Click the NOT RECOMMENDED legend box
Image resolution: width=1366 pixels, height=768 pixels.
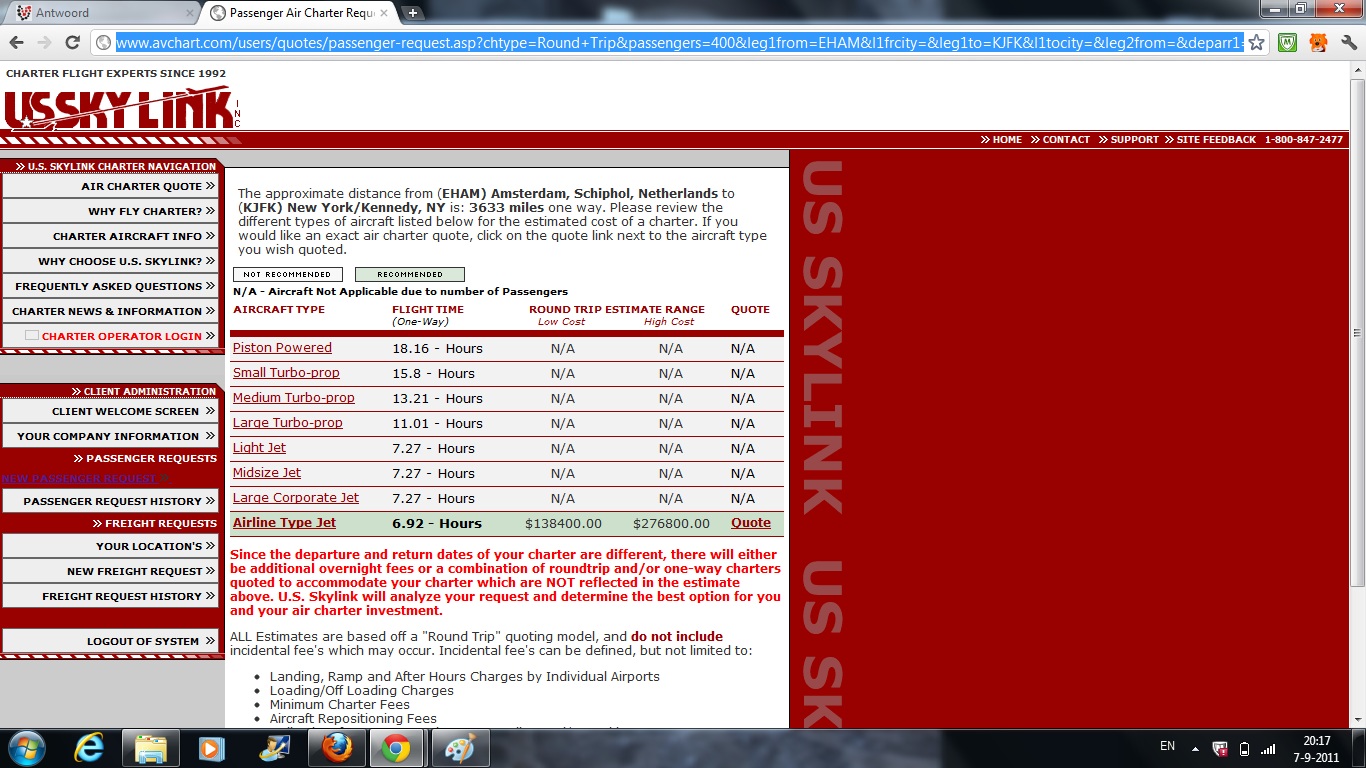(288, 274)
